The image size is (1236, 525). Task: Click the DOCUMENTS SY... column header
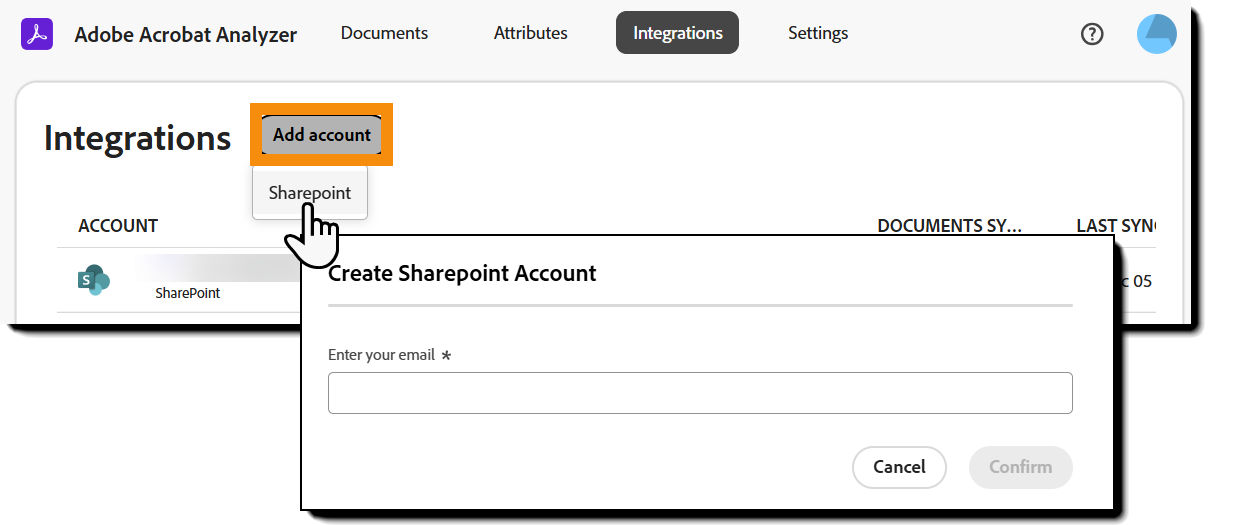(x=949, y=226)
